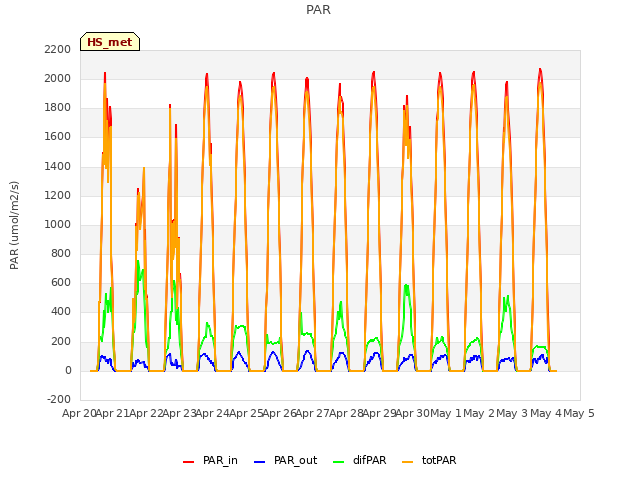The image size is (640, 480).
Task: Click the blue PAR_out legend swatch
Action: coord(260,462)
